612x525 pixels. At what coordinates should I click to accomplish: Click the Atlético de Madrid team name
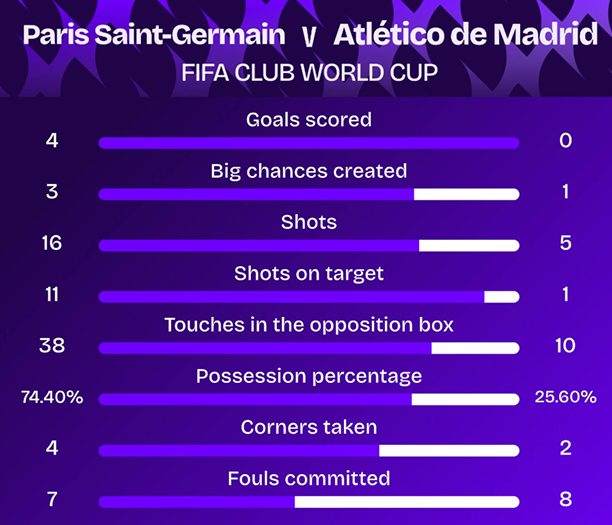click(466, 34)
